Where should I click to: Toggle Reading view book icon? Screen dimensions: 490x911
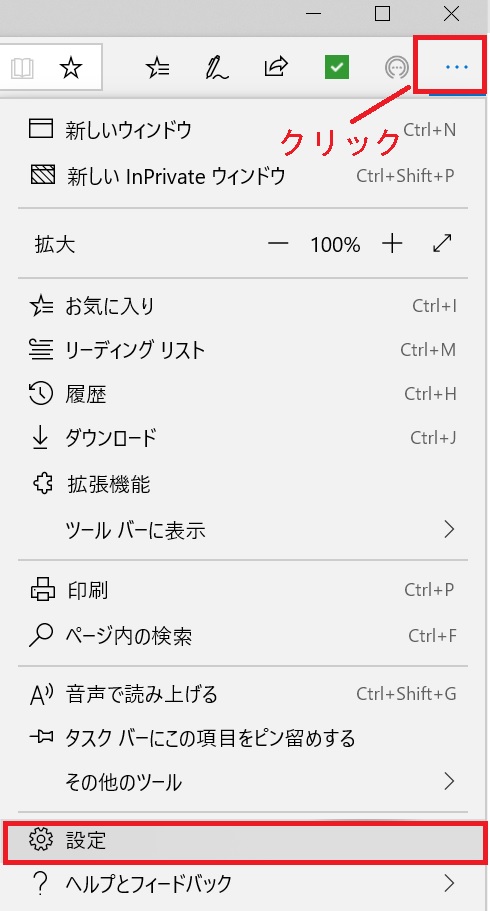[22, 69]
